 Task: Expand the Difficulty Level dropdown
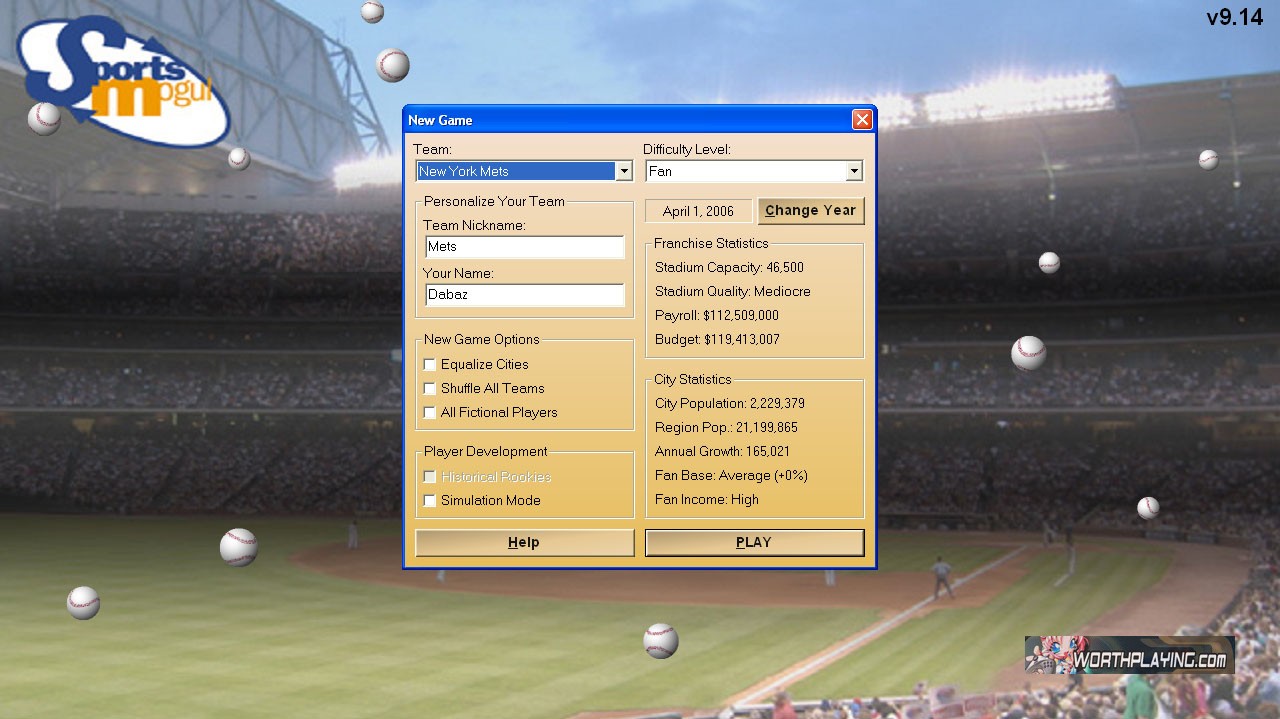coord(854,172)
